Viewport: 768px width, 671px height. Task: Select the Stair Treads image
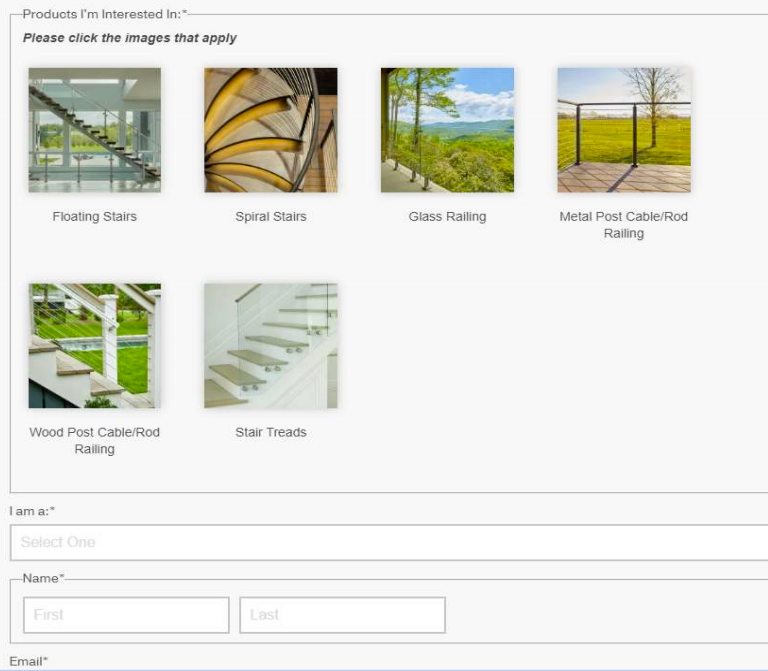pos(271,346)
